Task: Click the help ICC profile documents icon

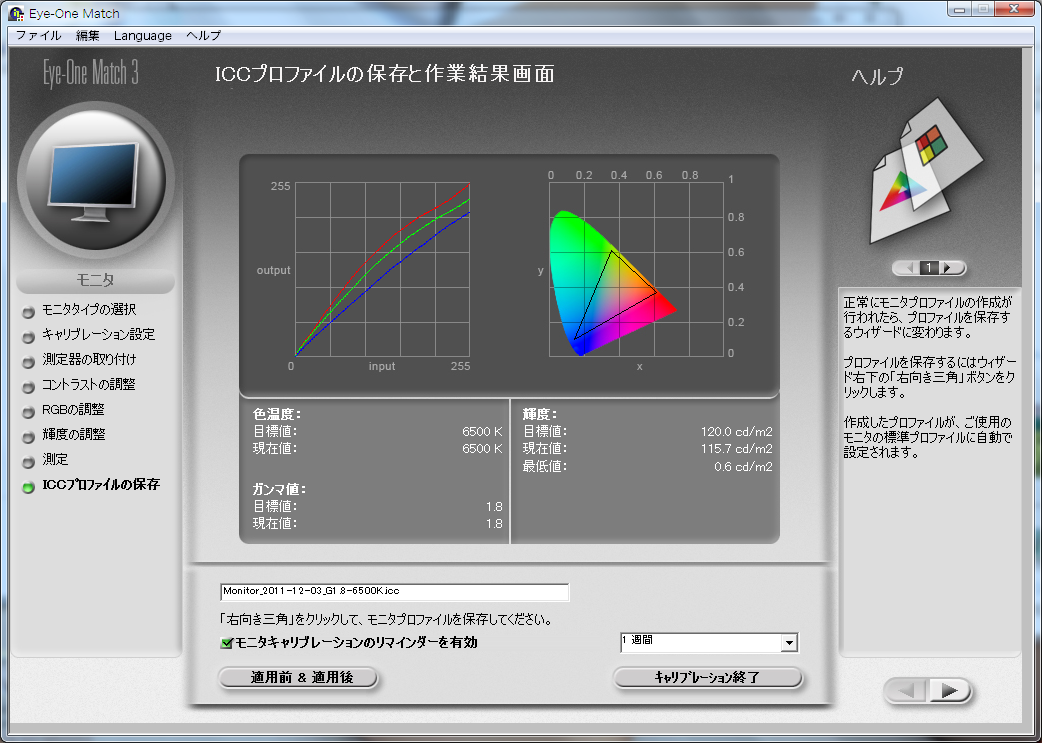Action: [926, 171]
